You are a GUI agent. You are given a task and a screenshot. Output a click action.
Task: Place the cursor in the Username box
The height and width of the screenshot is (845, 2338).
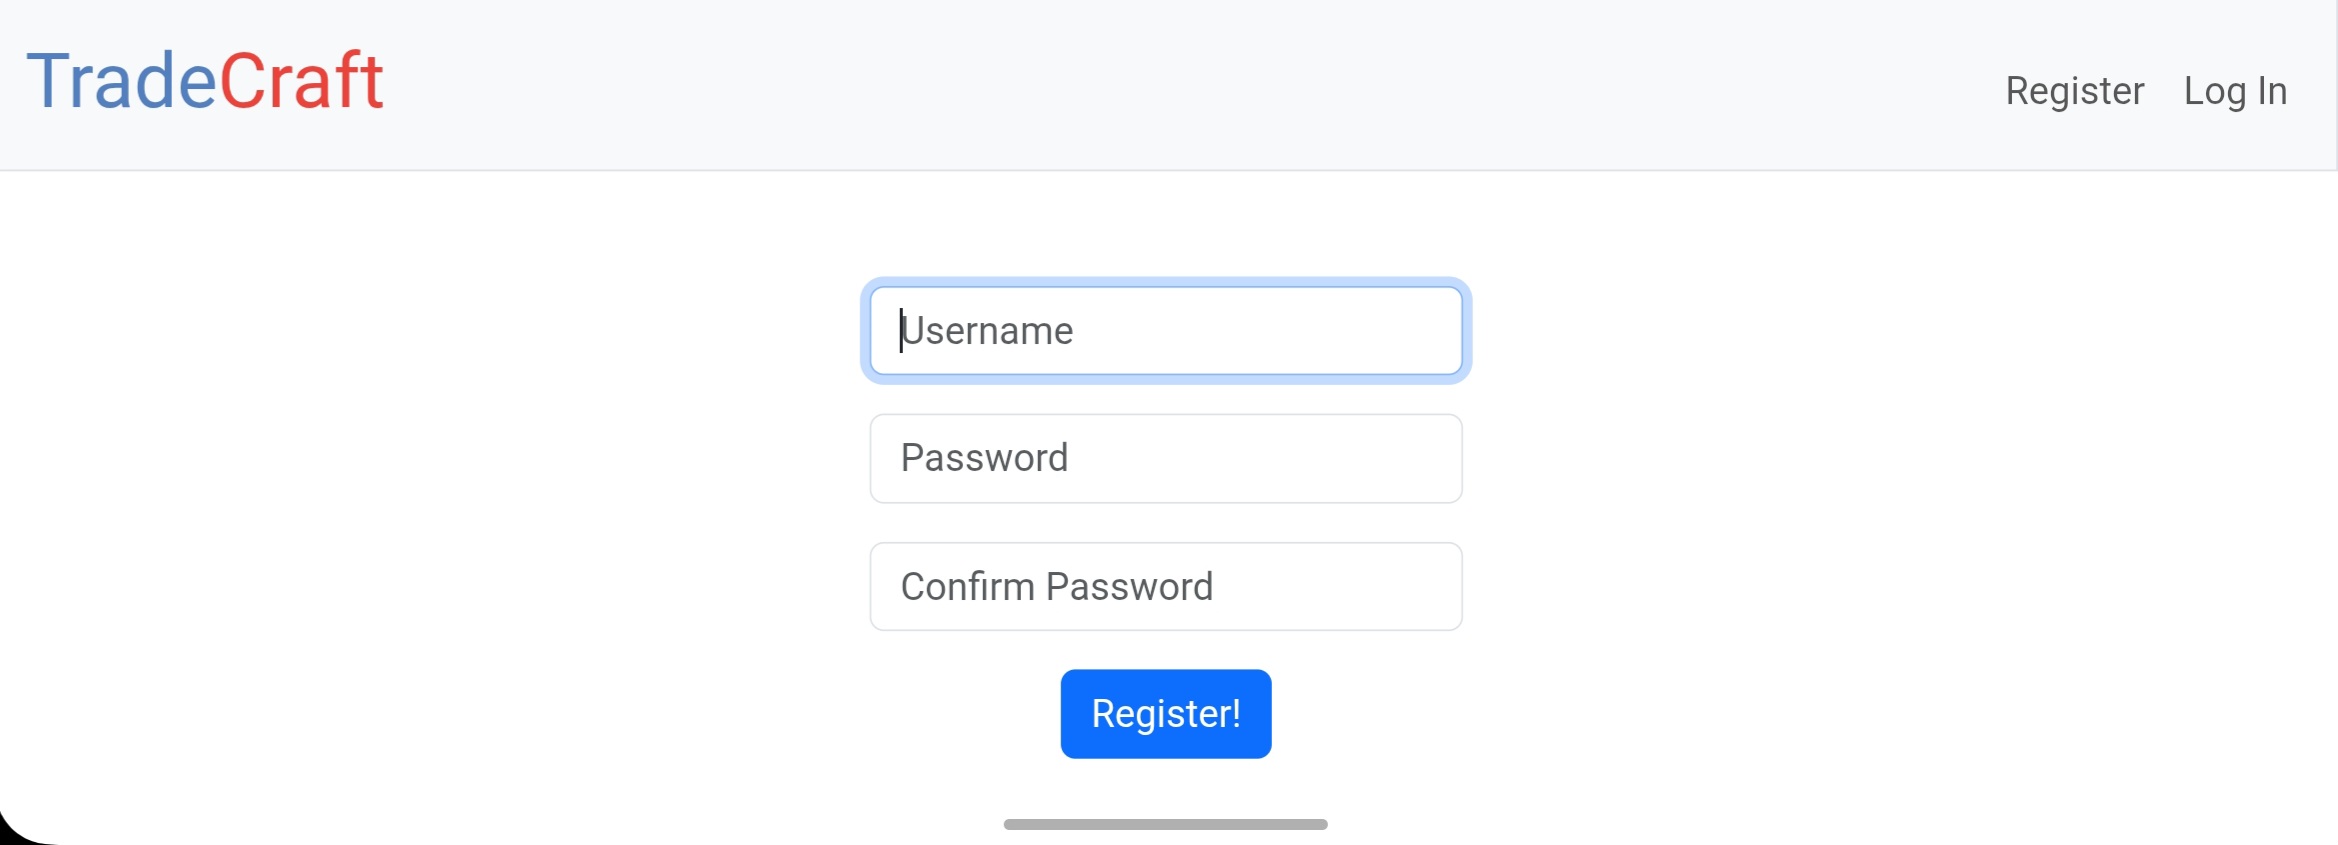pos(1165,331)
